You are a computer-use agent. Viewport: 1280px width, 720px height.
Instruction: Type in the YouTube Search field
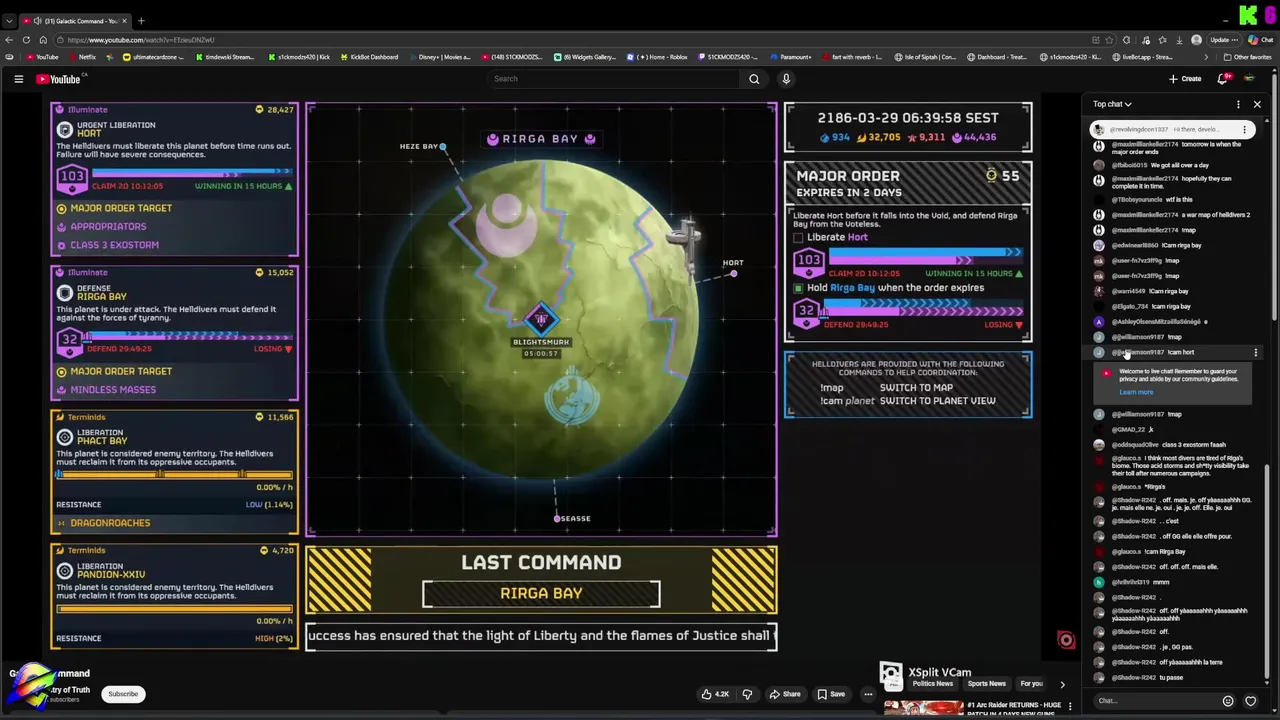[612, 79]
